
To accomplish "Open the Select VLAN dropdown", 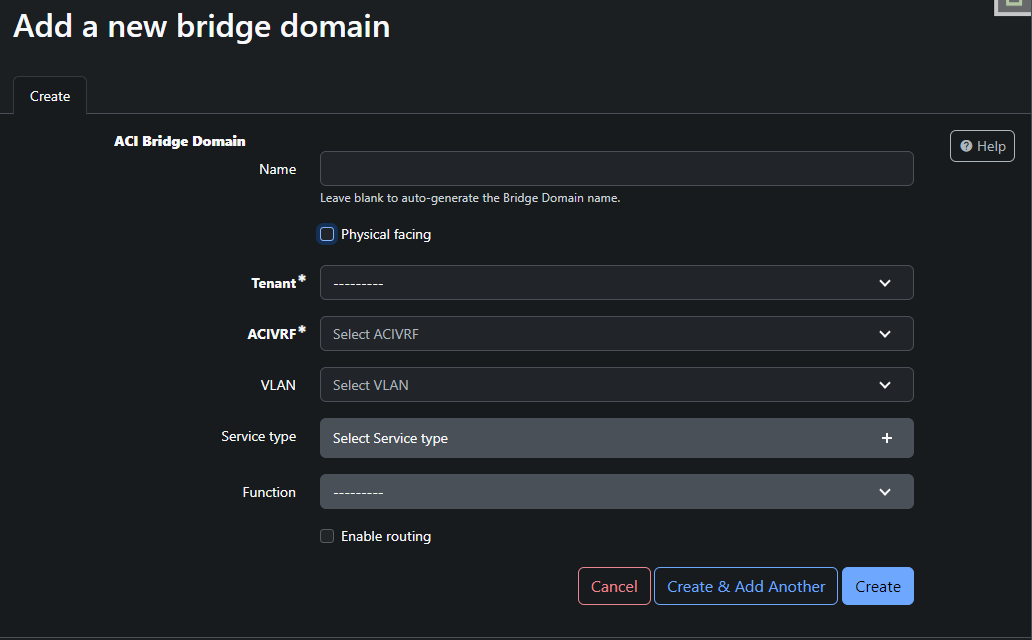I will (x=616, y=385).
